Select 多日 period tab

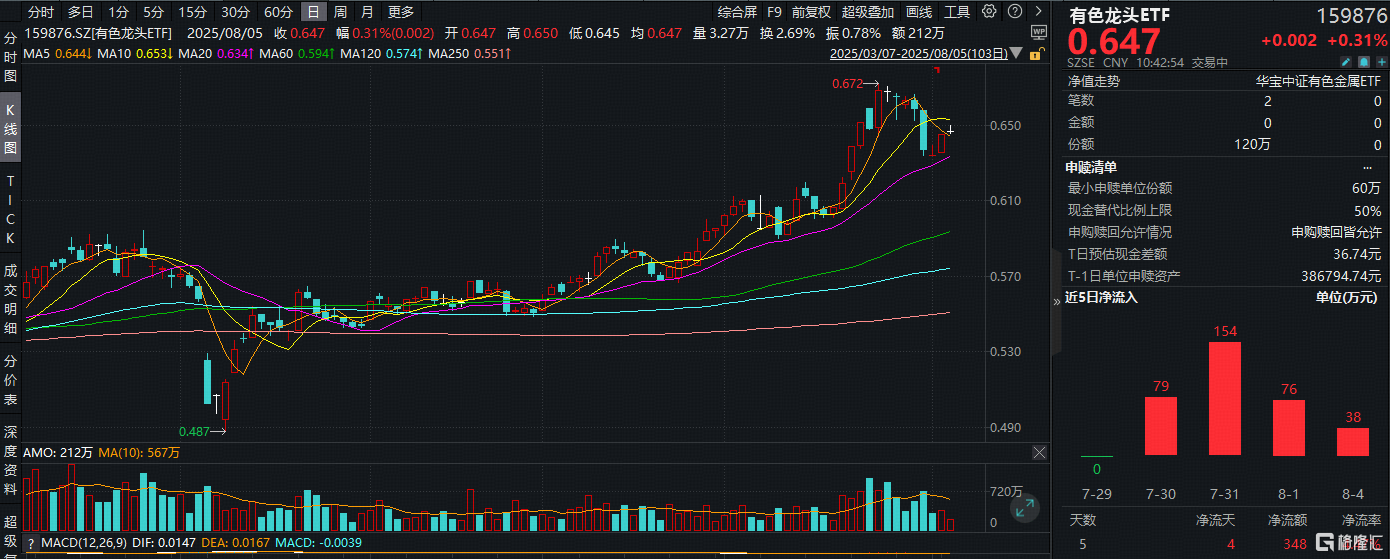[80, 12]
